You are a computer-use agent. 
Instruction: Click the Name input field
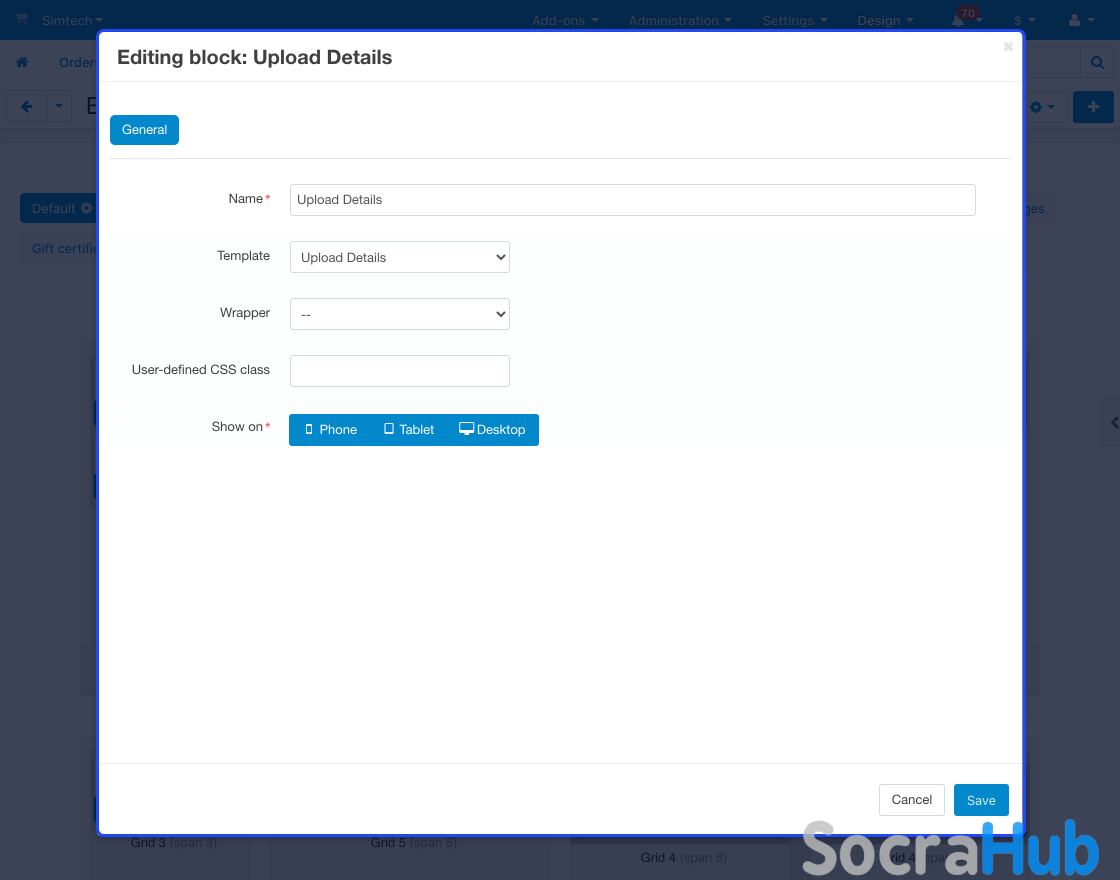coord(632,200)
